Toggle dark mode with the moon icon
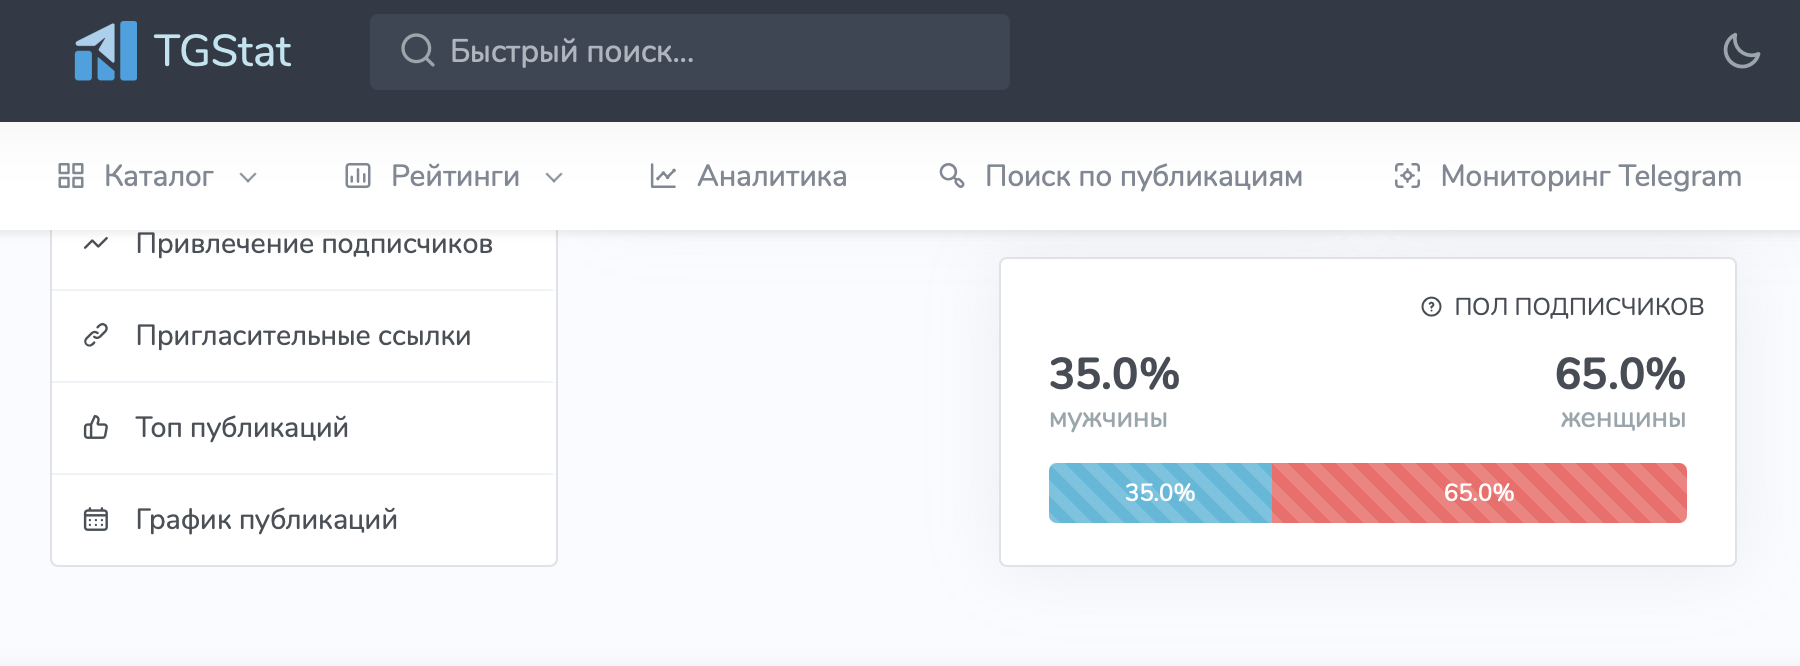 (1741, 51)
